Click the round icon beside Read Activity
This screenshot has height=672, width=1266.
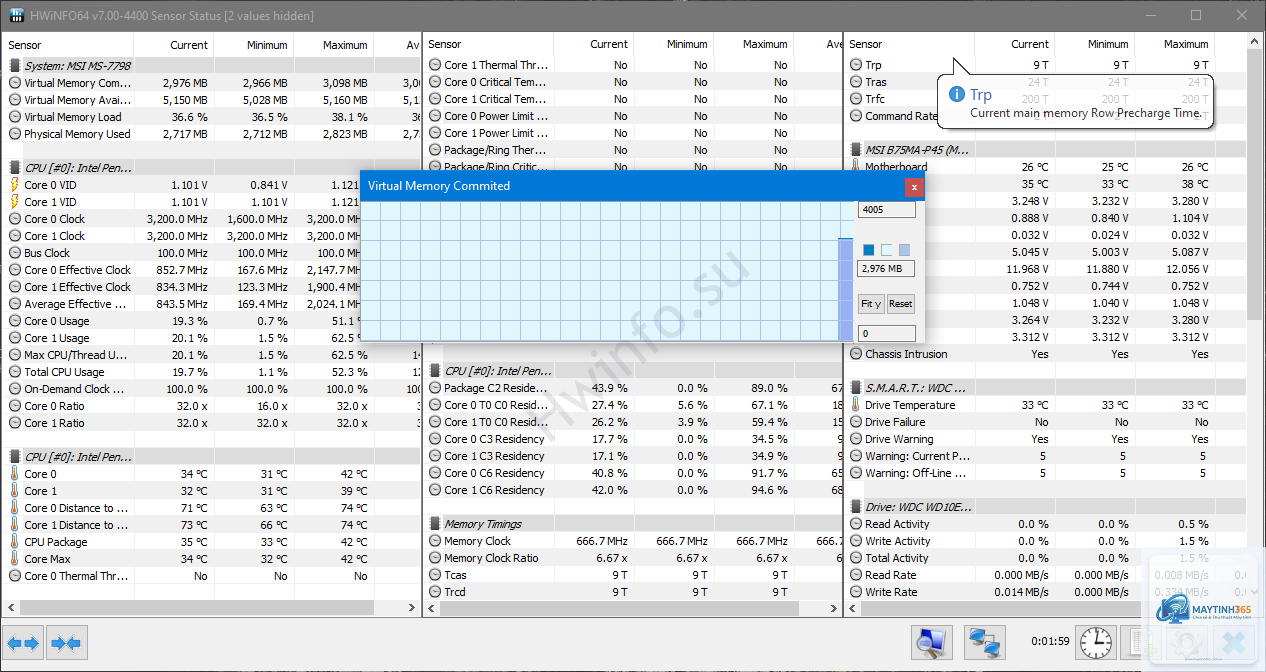pyautogui.click(x=857, y=524)
